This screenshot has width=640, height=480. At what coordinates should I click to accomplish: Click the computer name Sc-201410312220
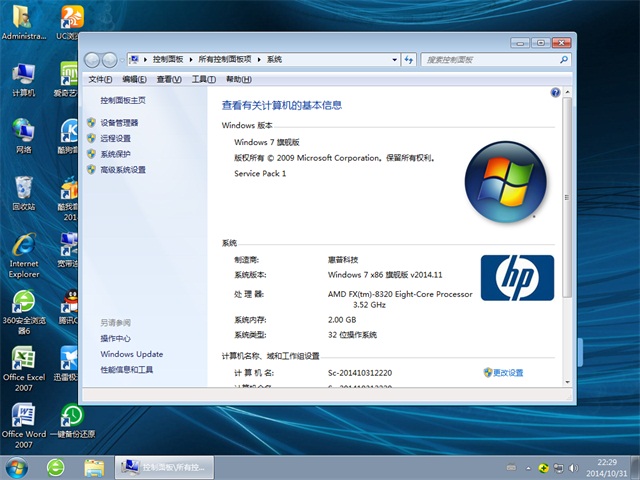360,373
